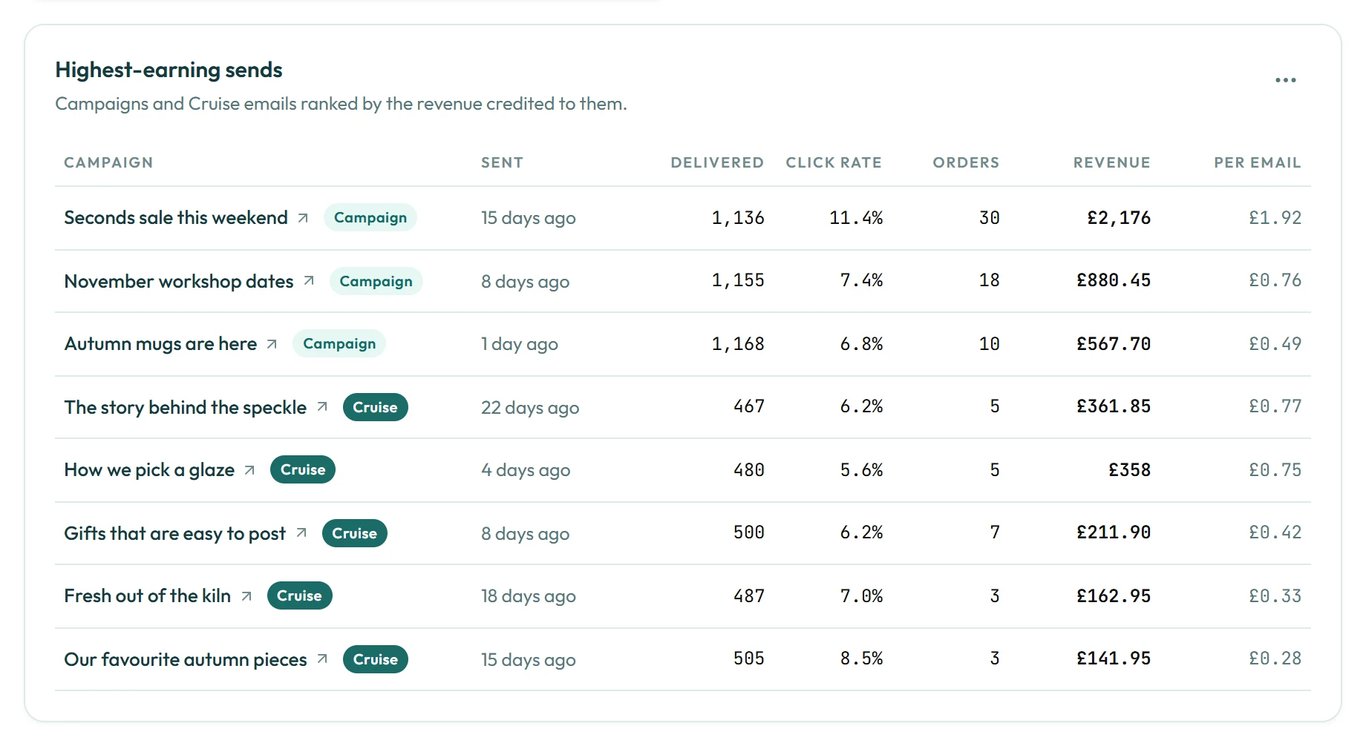The width and height of the screenshot is (1366, 746).
Task: Click the £2,176 revenue value
Action: (x=1119, y=218)
